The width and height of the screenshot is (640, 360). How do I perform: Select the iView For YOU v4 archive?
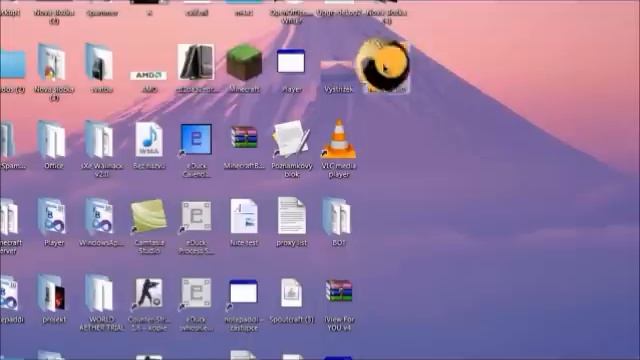(339, 291)
